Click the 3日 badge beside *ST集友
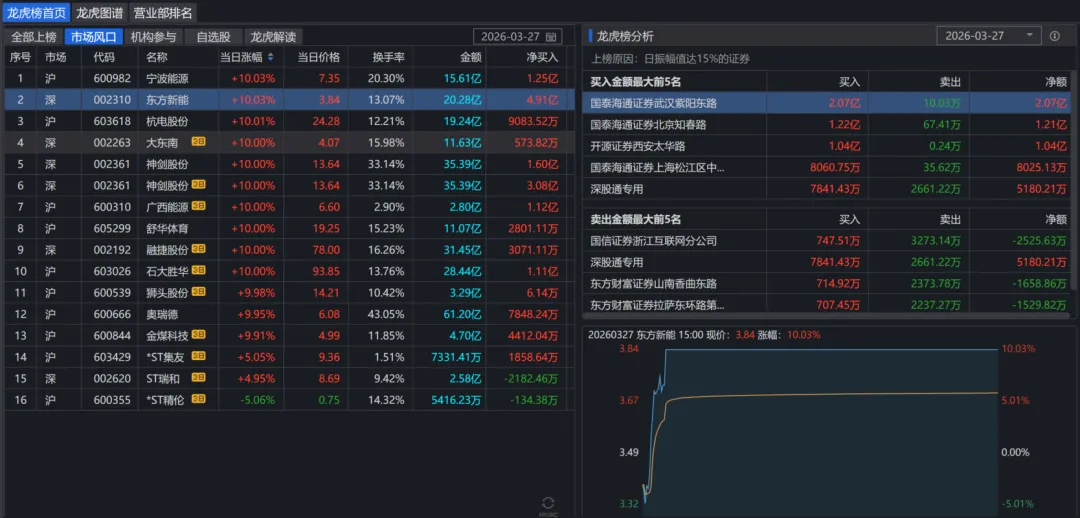The image size is (1080, 518). [x=198, y=356]
